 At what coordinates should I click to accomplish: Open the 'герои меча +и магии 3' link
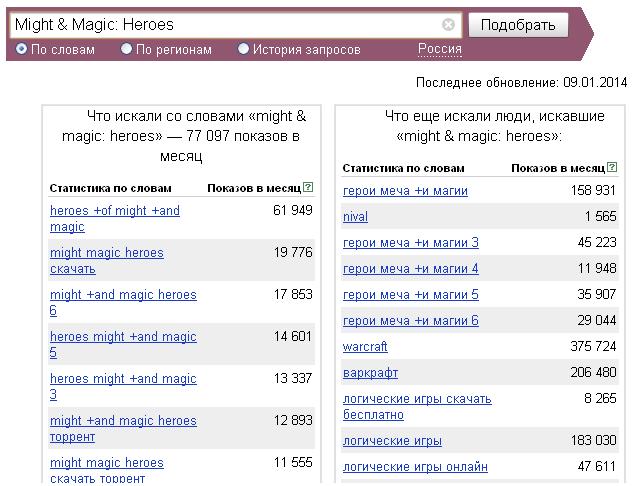point(411,243)
